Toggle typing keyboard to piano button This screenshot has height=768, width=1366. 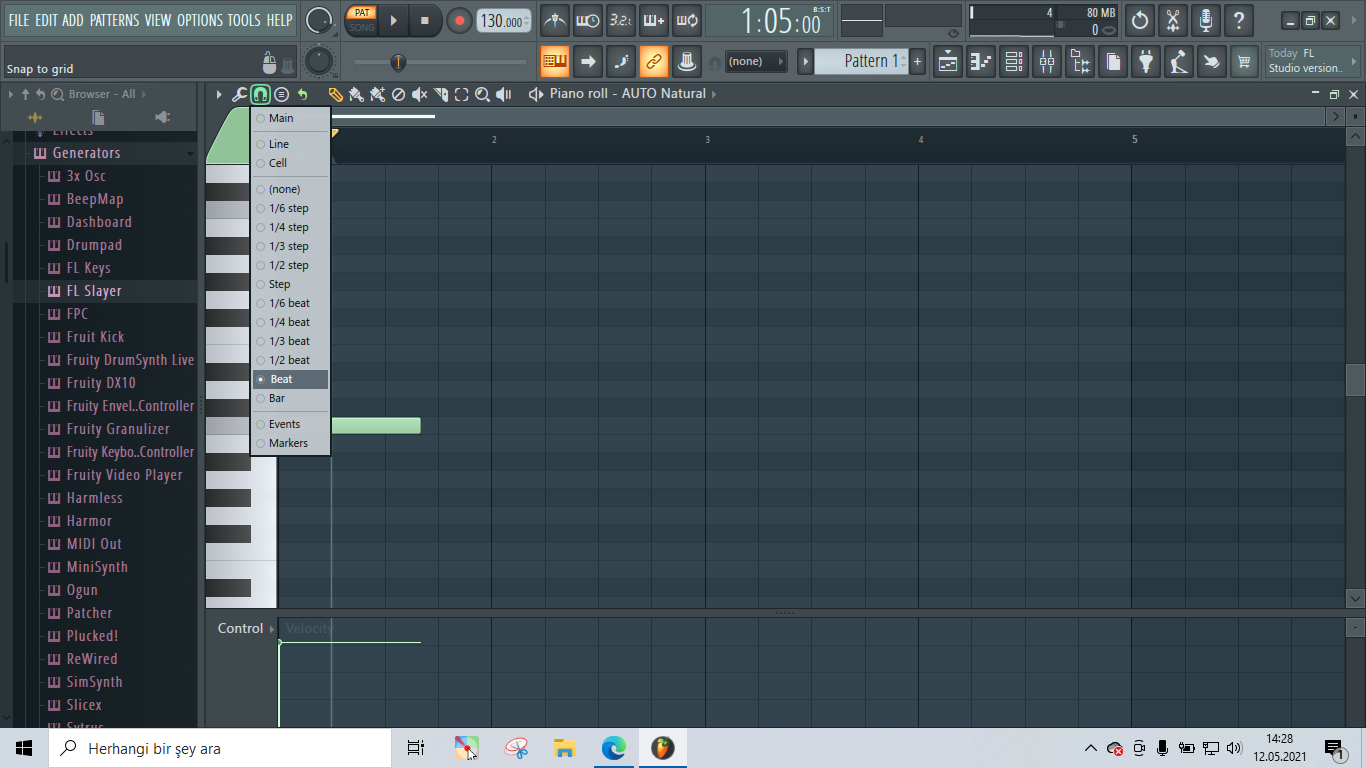(x=555, y=61)
